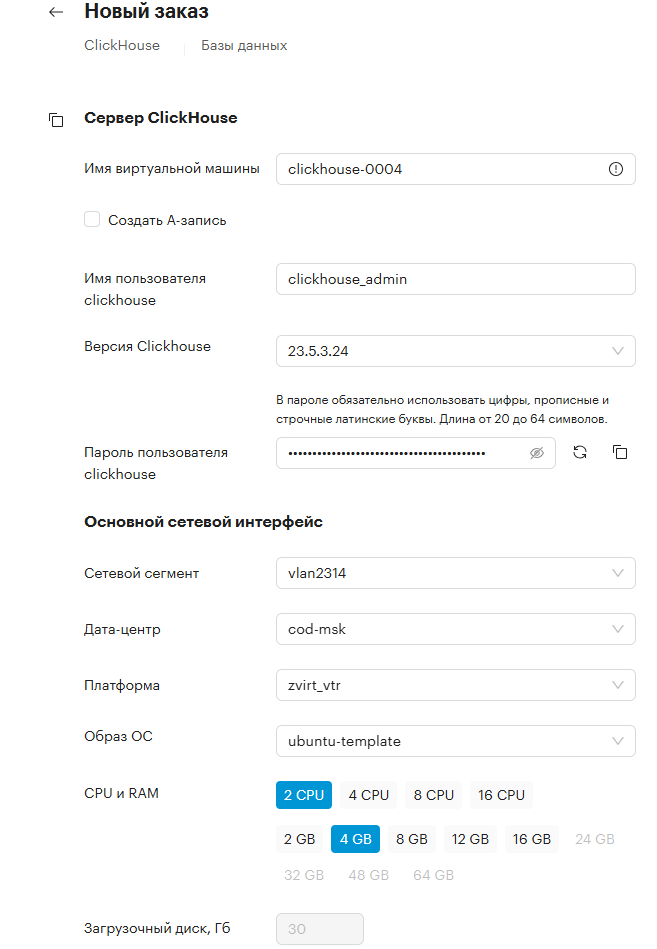The width and height of the screenshot is (657, 949).
Task: Open the Сетевой сегмент vlan2314 dropdown
Action: click(456, 573)
